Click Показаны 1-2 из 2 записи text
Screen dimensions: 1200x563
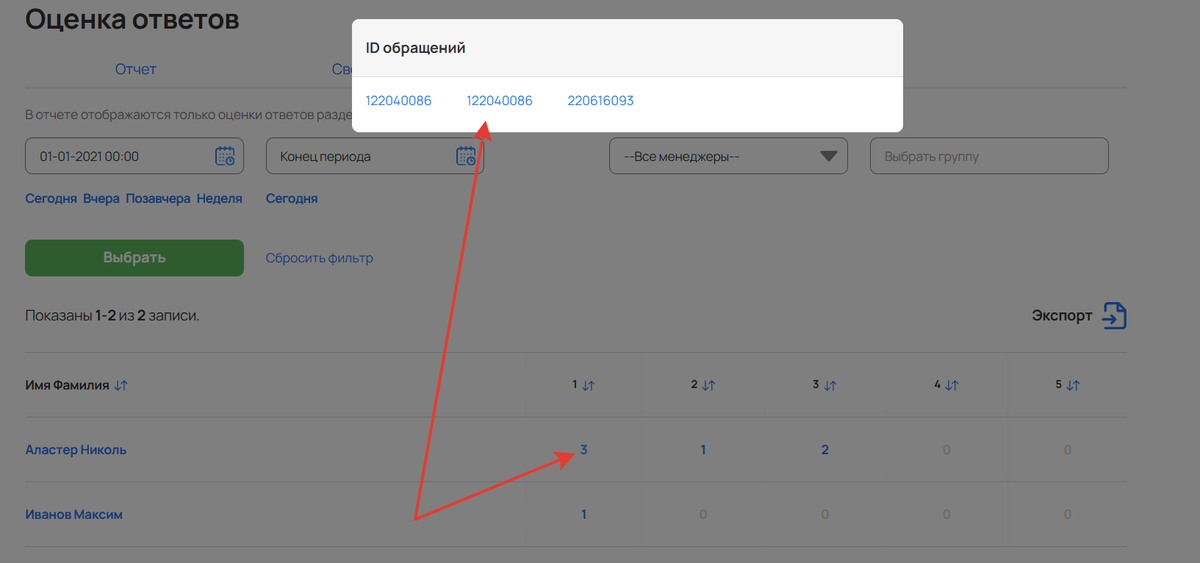click(112, 316)
